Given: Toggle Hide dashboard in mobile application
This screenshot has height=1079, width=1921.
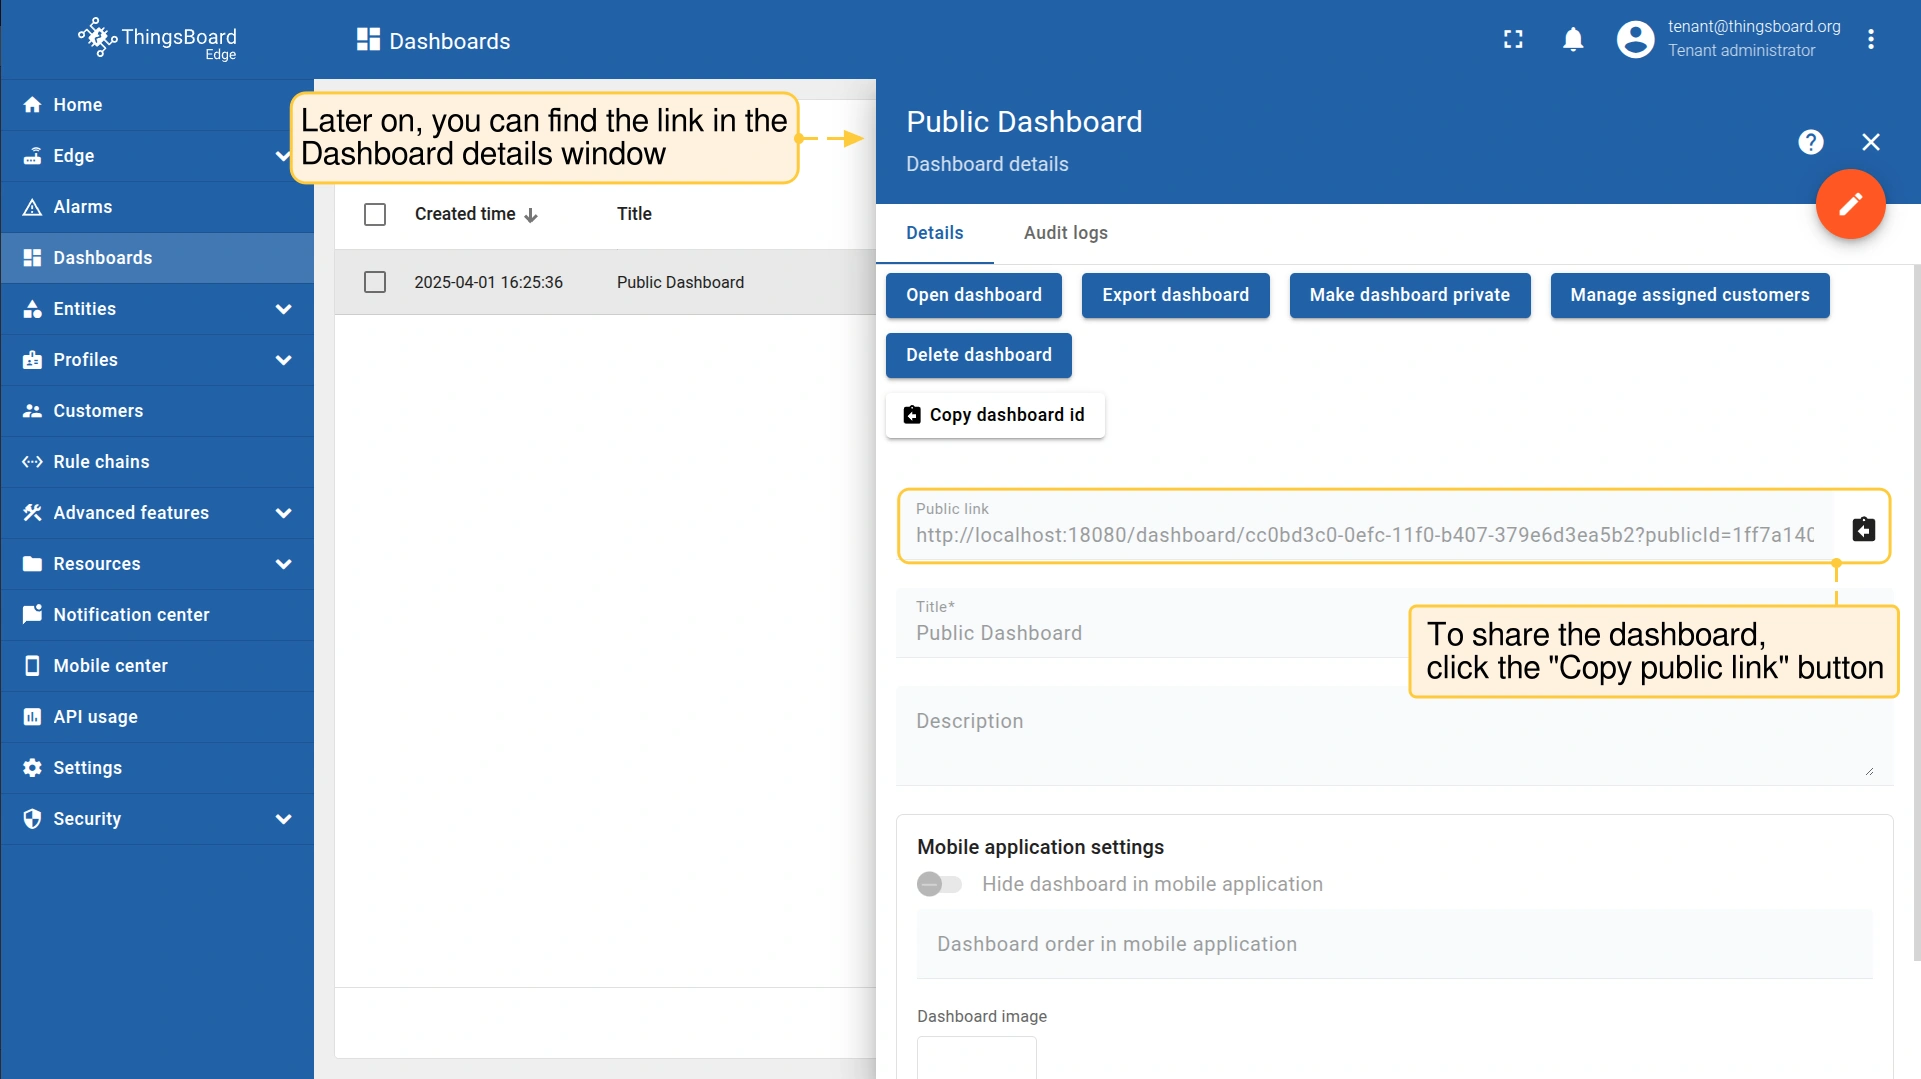Looking at the screenshot, I should 939,884.
